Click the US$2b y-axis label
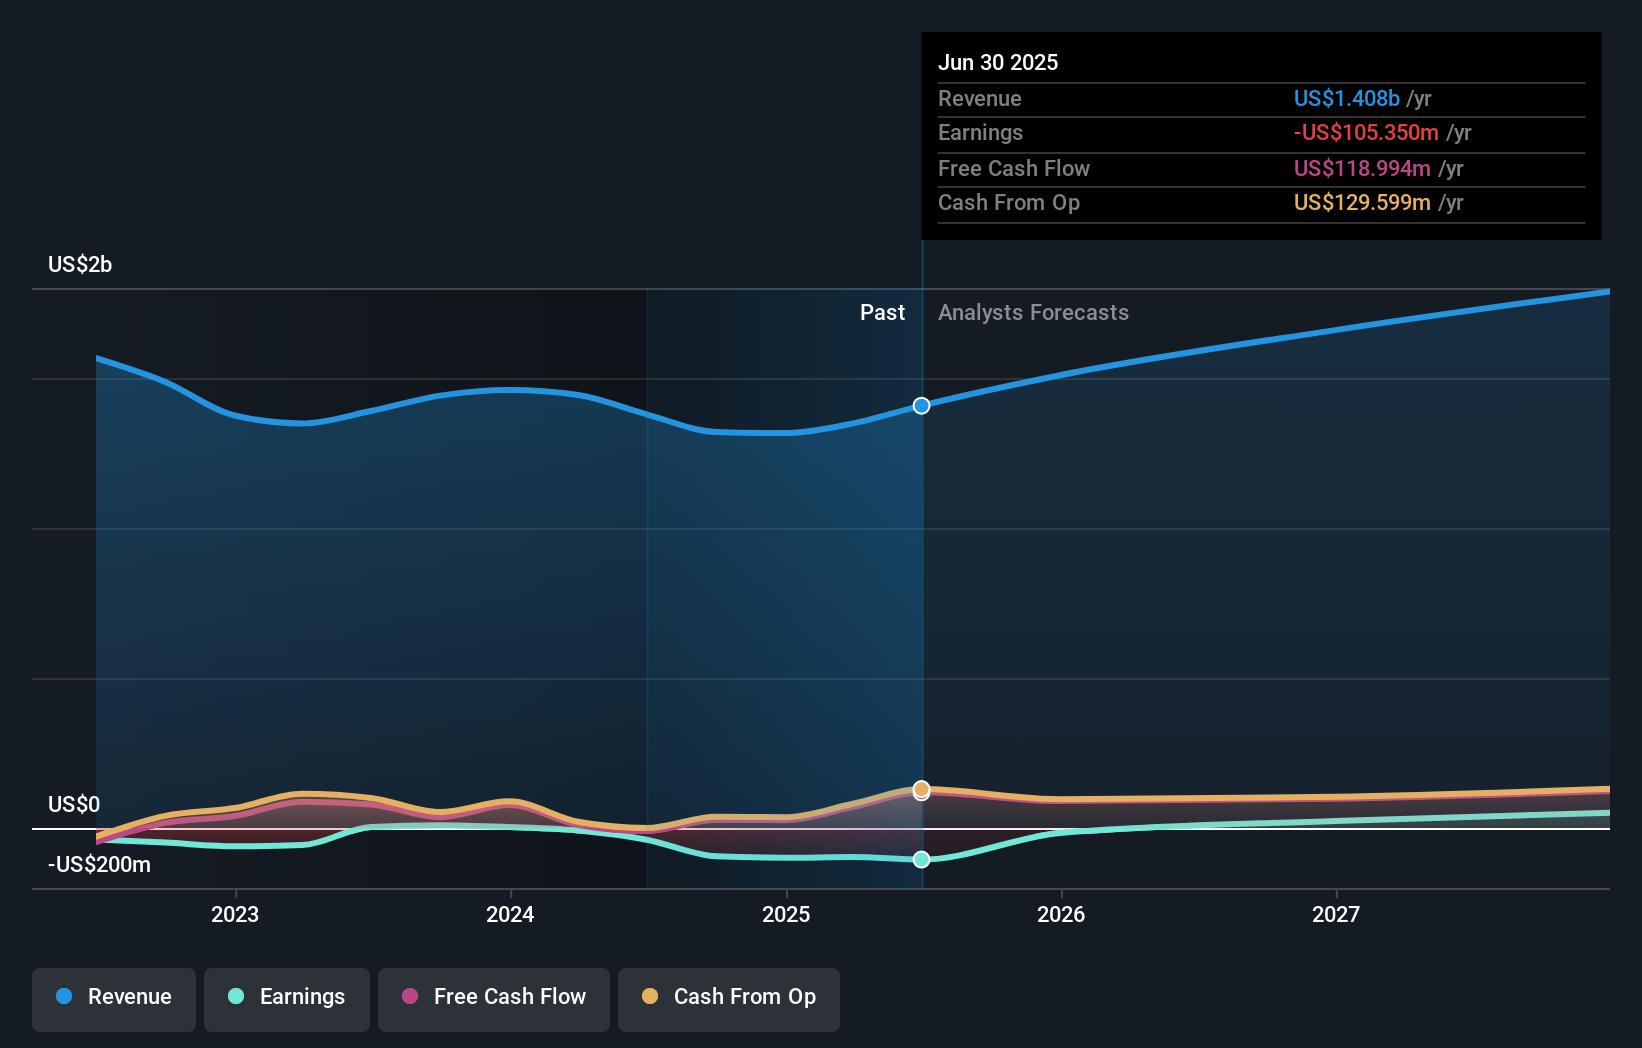 click(x=80, y=264)
